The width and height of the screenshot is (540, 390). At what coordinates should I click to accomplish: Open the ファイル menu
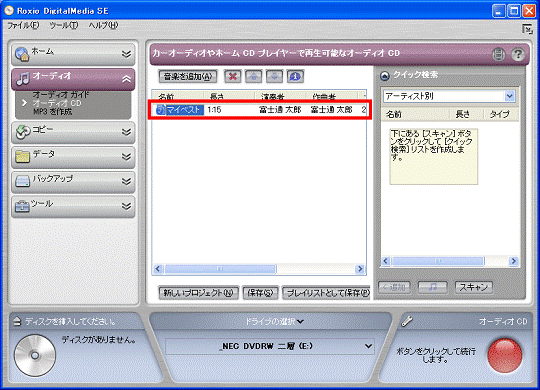pos(23,25)
